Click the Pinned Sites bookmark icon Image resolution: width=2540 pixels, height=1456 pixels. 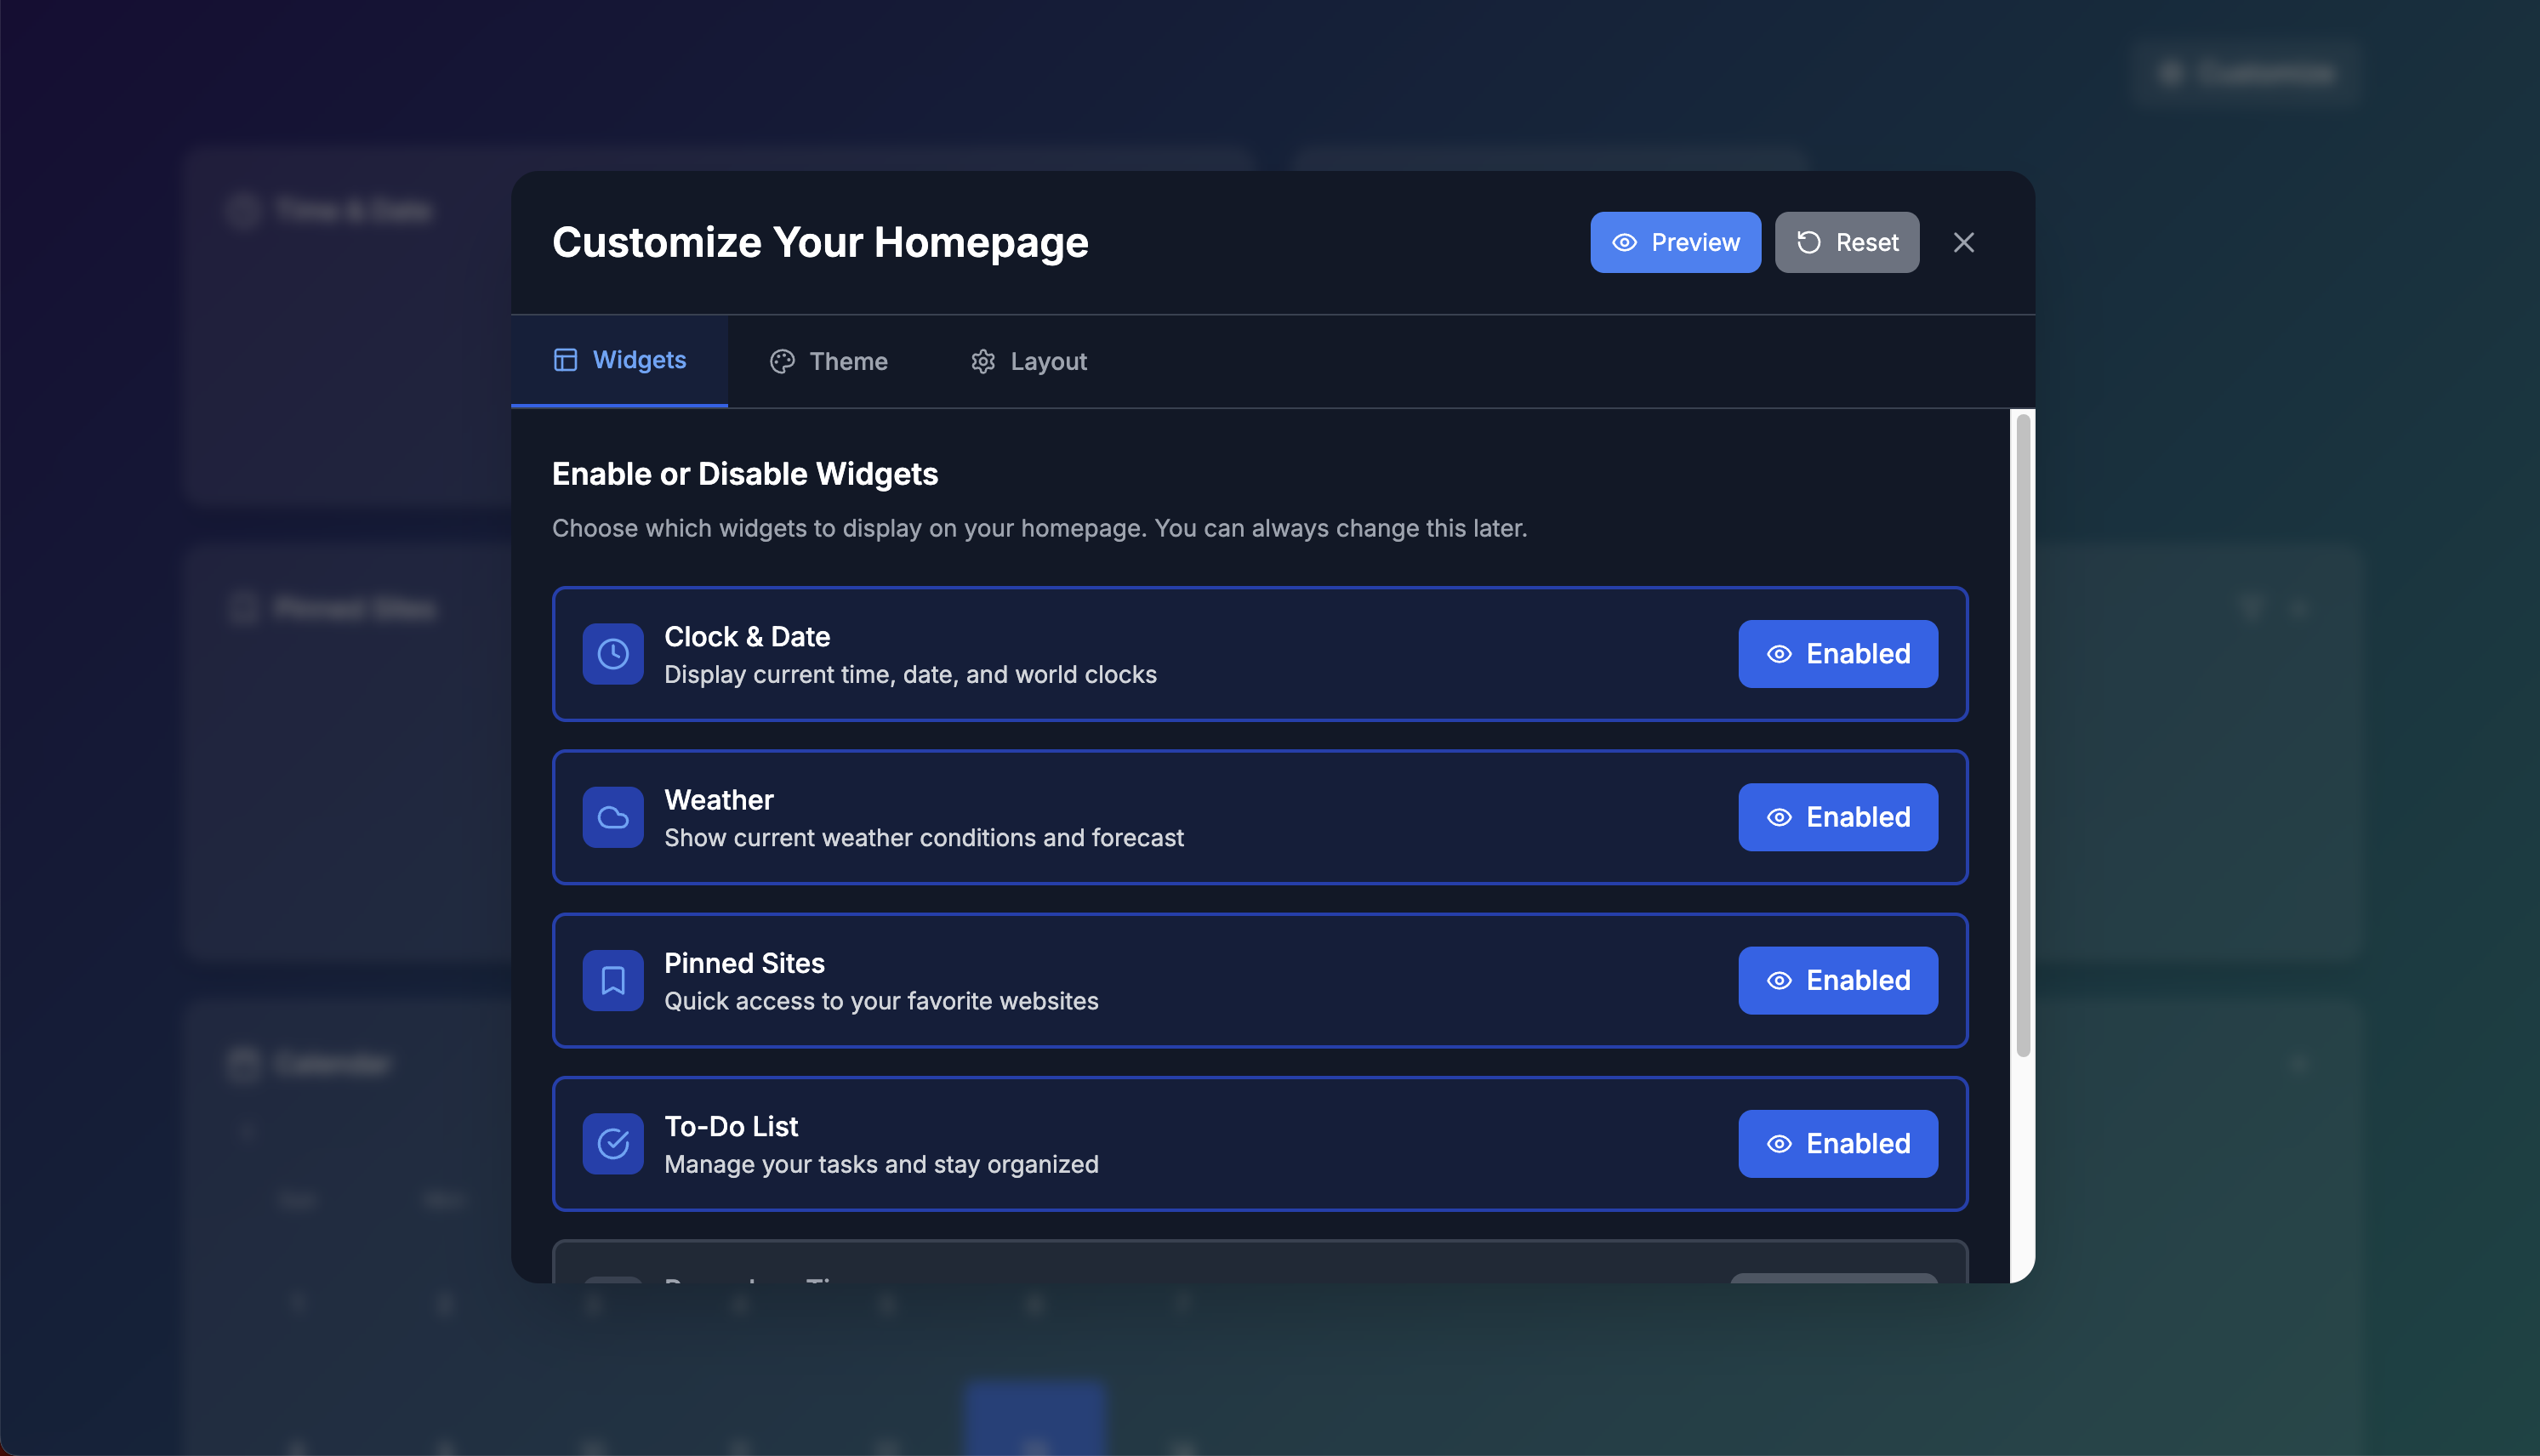[x=613, y=980]
